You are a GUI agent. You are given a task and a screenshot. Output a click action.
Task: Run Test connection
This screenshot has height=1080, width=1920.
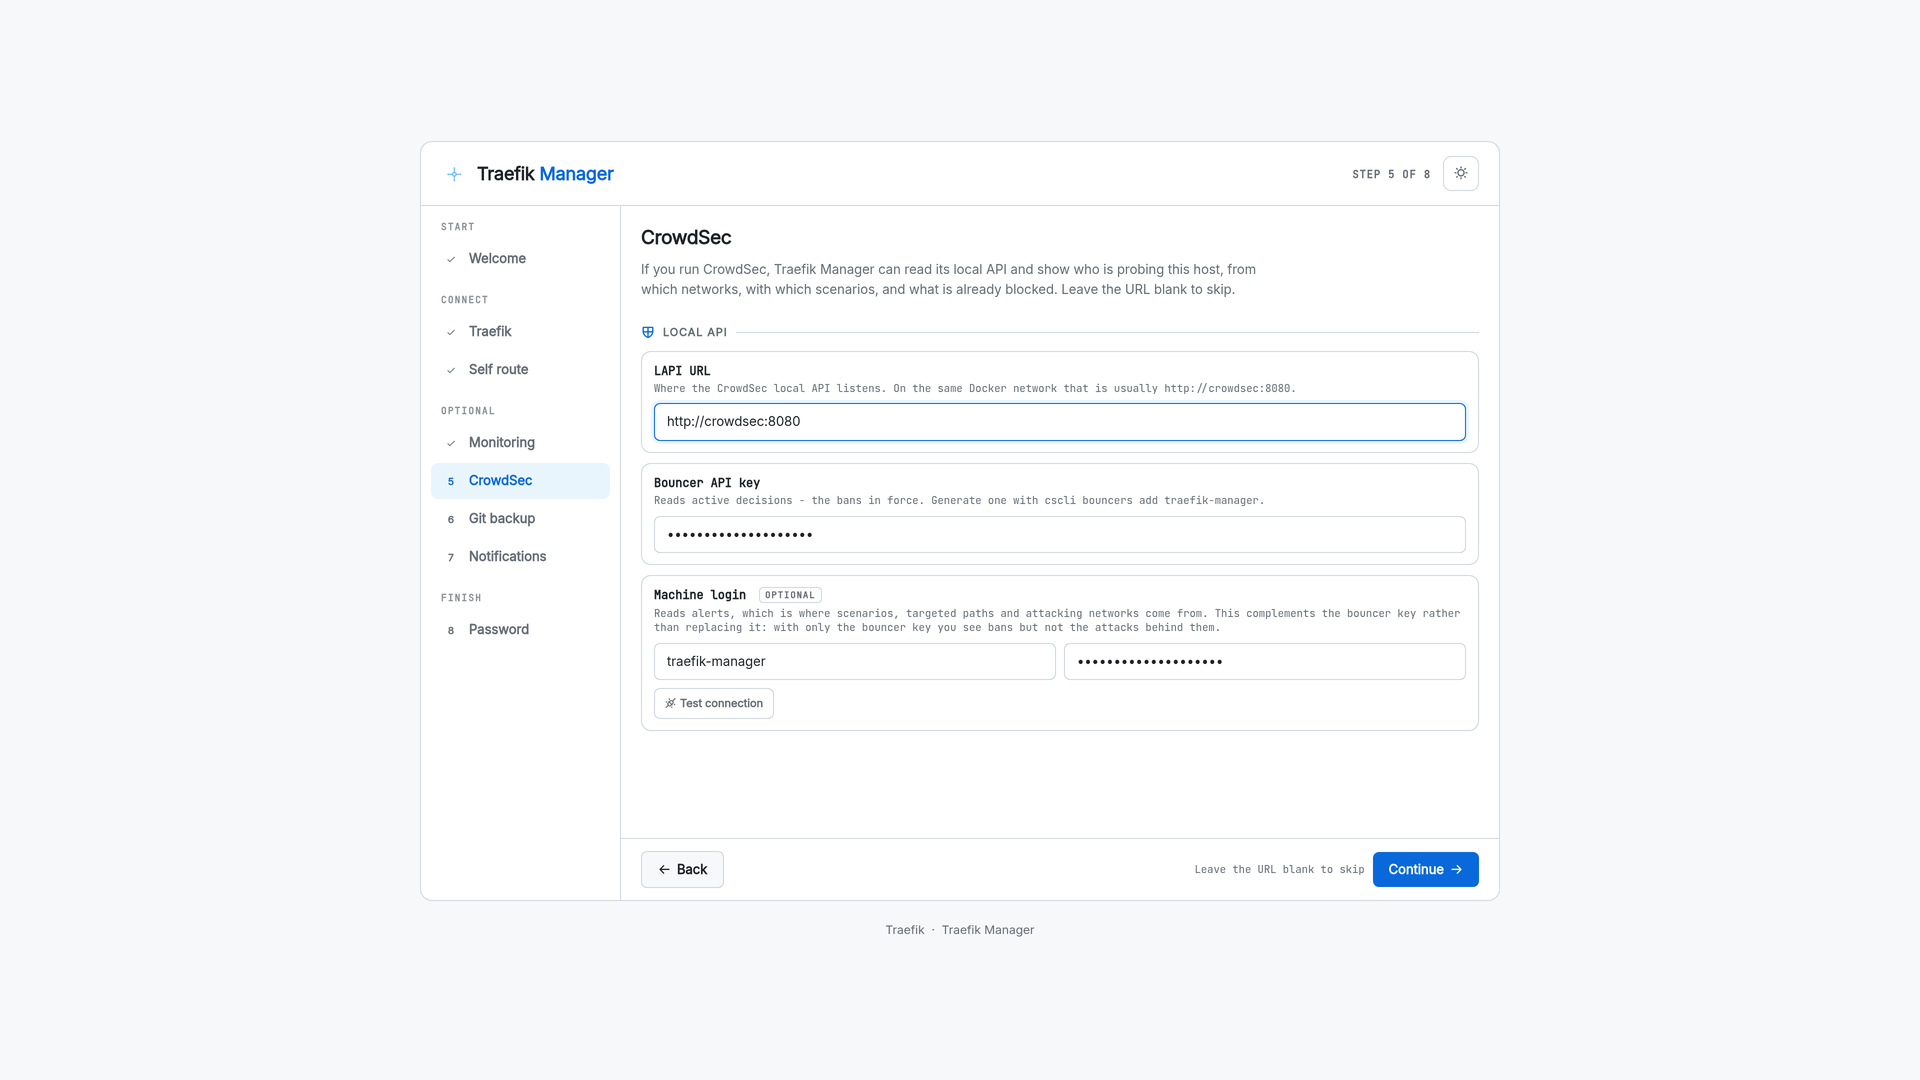pyautogui.click(x=714, y=703)
